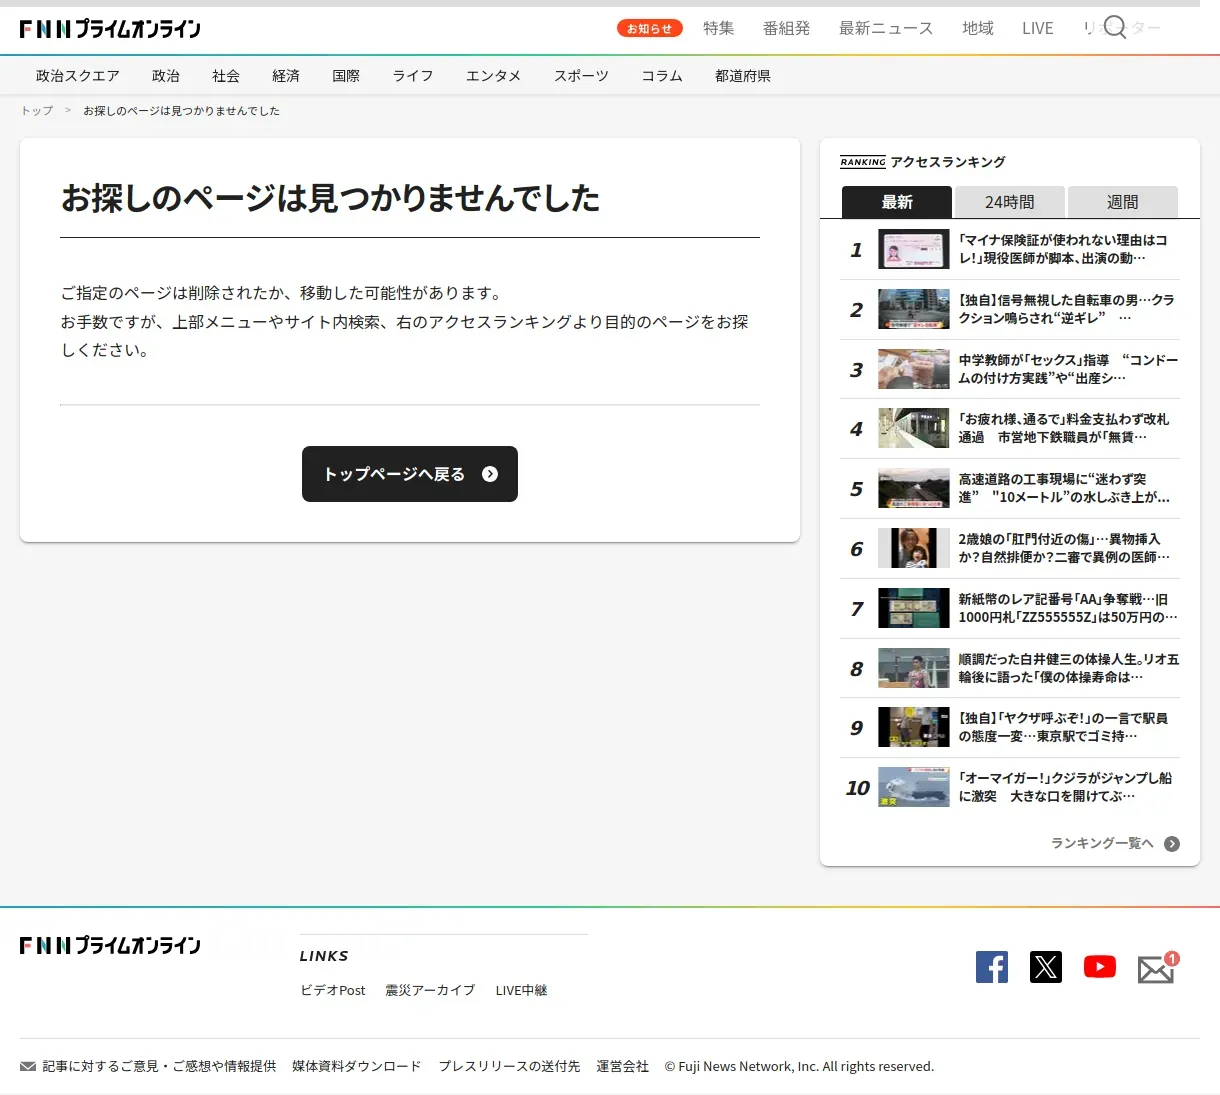Click the FNN Prime Online header logo

point(110,29)
